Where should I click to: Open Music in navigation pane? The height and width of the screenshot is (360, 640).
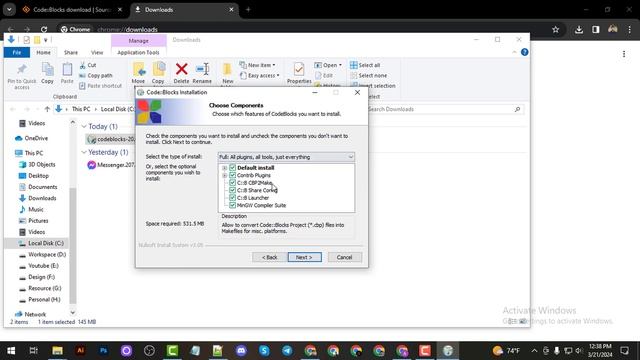click(x=31, y=209)
